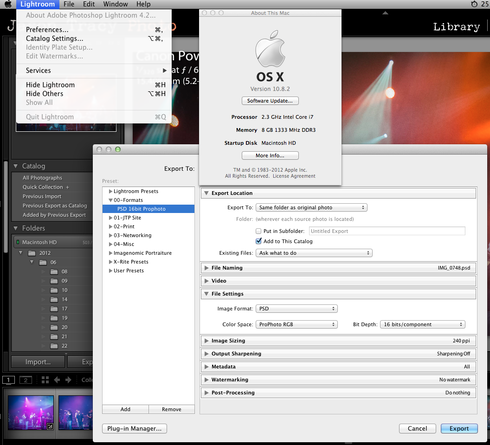Expand Post-Processing section
This screenshot has width=490, height=445.
click(x=206, y=393)
